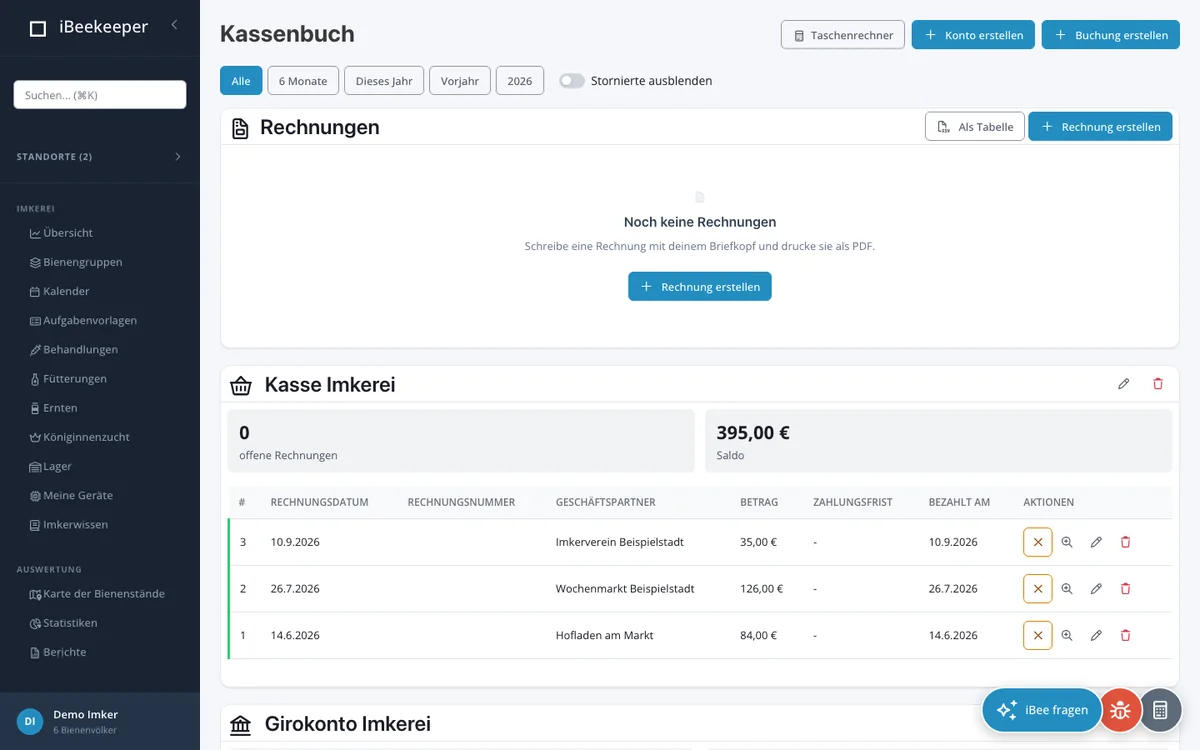Focus the Suchen search field
Image resolution: width=1200 pixels, height=750 pixels.
pyautogui.click(x=100, y=95)
